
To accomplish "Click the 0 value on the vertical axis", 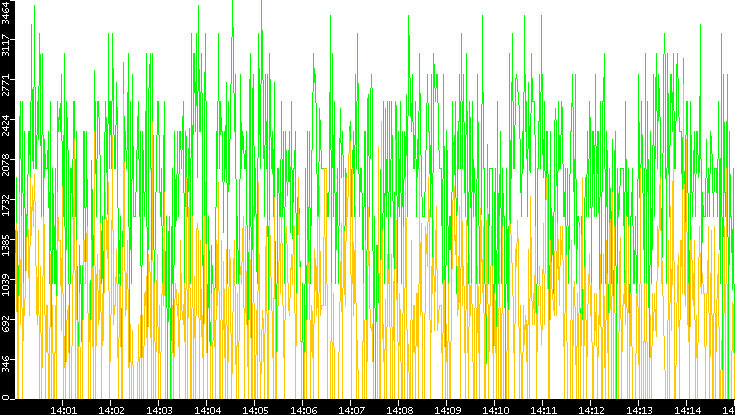I will point(5,397).
